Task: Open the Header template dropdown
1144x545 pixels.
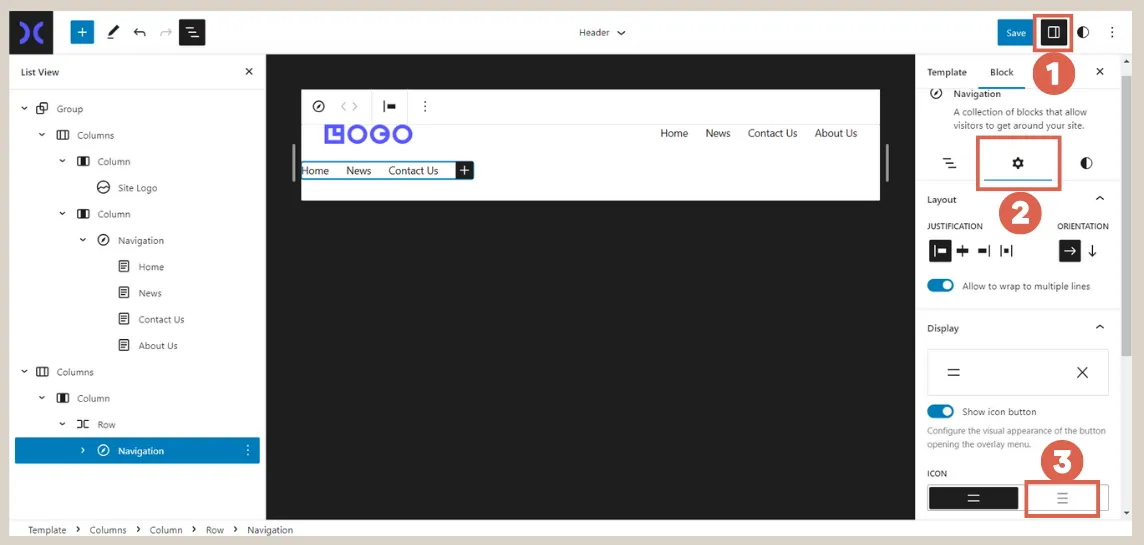Action: (x=602, y=33)
